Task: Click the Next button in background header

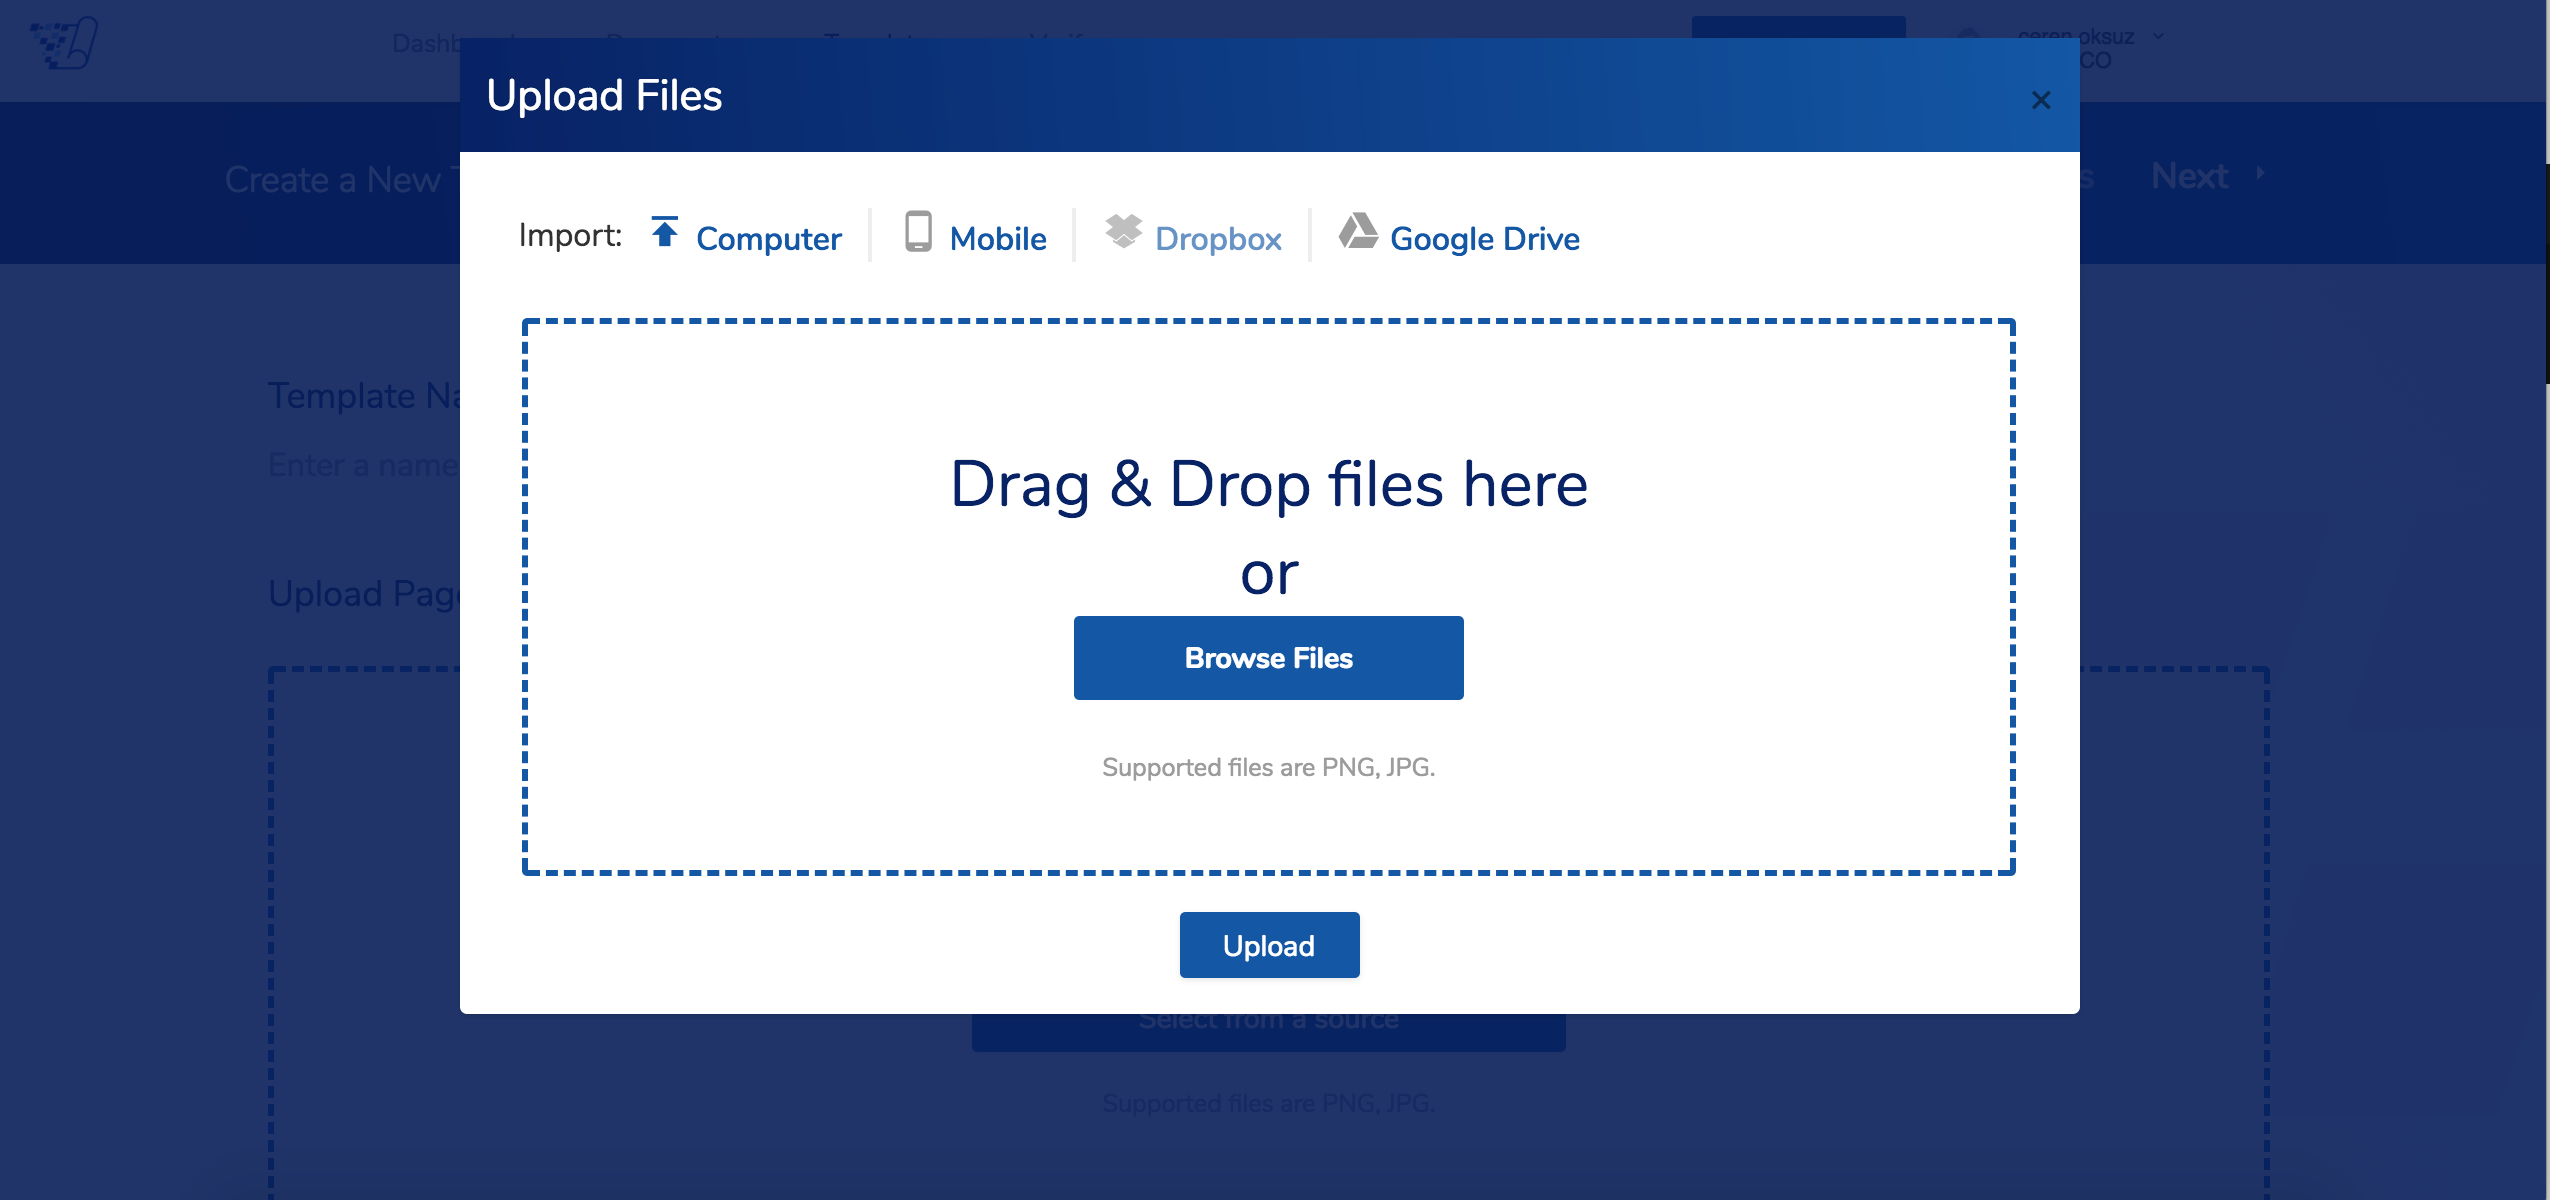Action: pyautogui.click(x=2189, y=176)
